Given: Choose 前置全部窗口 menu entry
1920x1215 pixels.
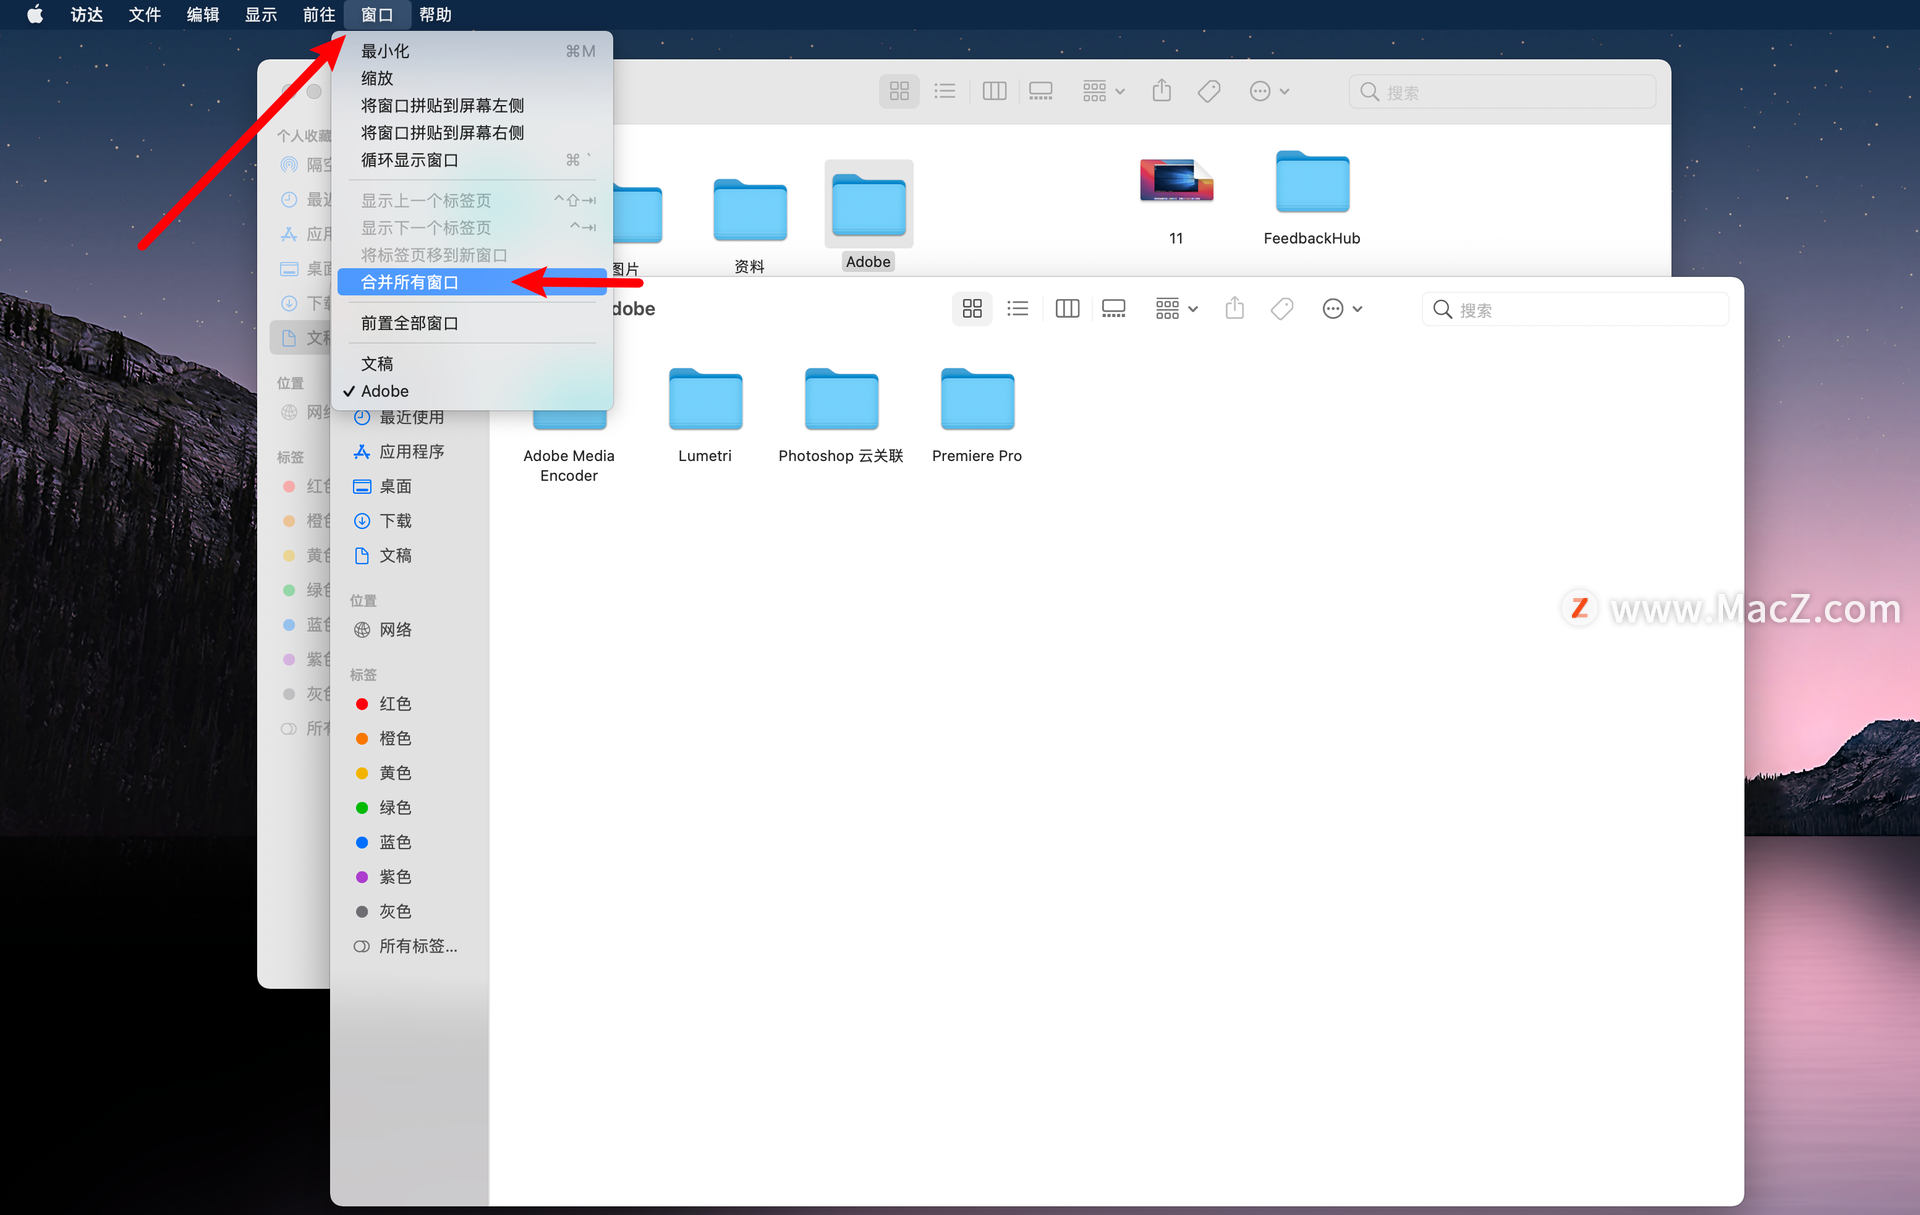Looking at the screenshot, I should (x=472, y=323).
